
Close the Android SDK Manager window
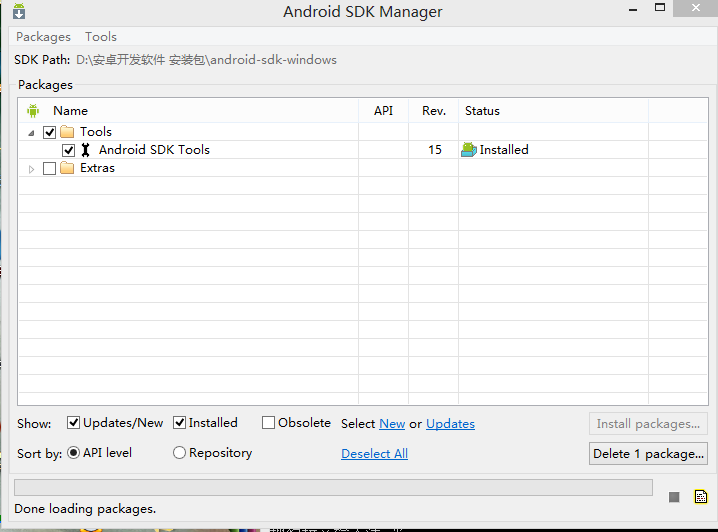click(696, 8)
